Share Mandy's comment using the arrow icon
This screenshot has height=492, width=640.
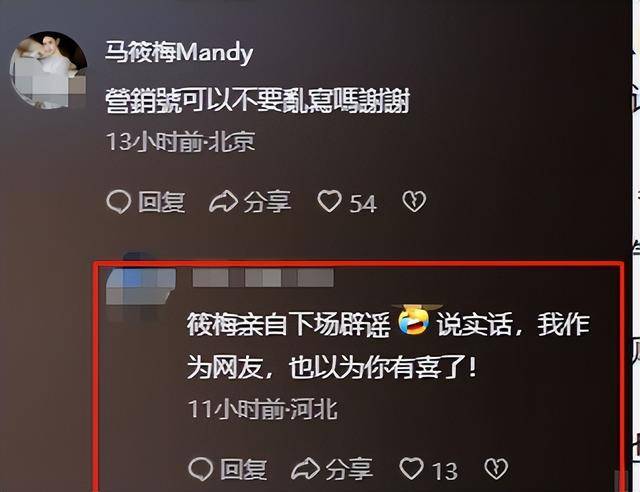[x=223, y=202]
